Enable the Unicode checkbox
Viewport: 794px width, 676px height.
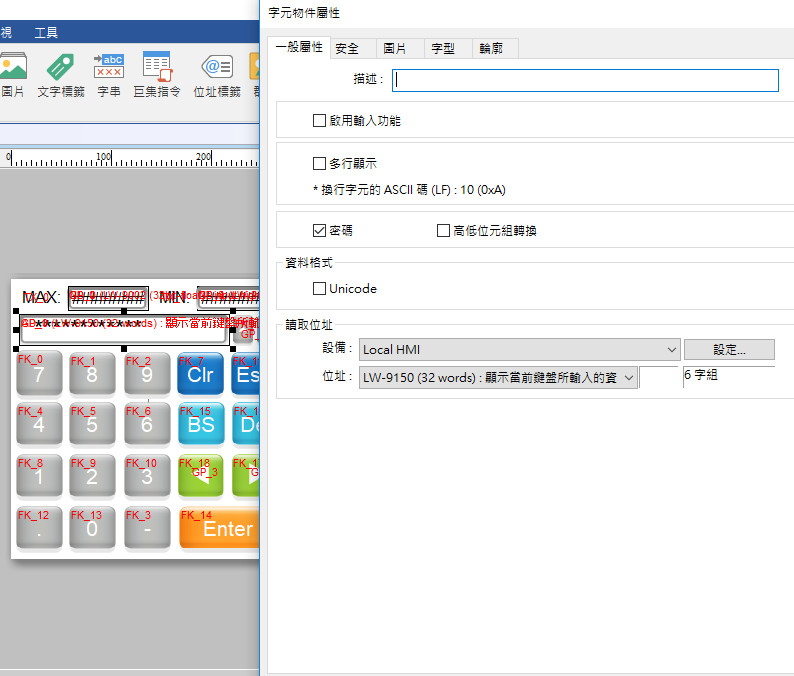[x=320, y=289]
